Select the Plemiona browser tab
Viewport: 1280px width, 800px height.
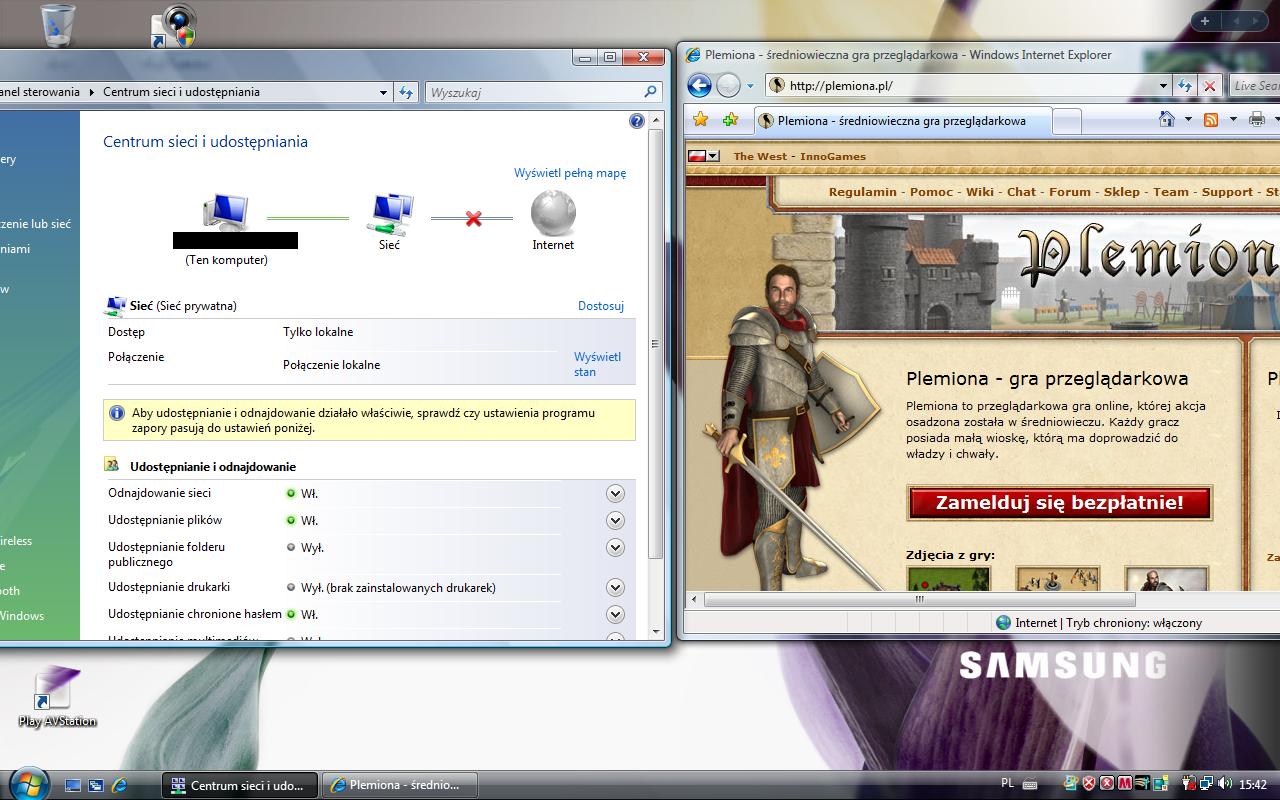903,121
